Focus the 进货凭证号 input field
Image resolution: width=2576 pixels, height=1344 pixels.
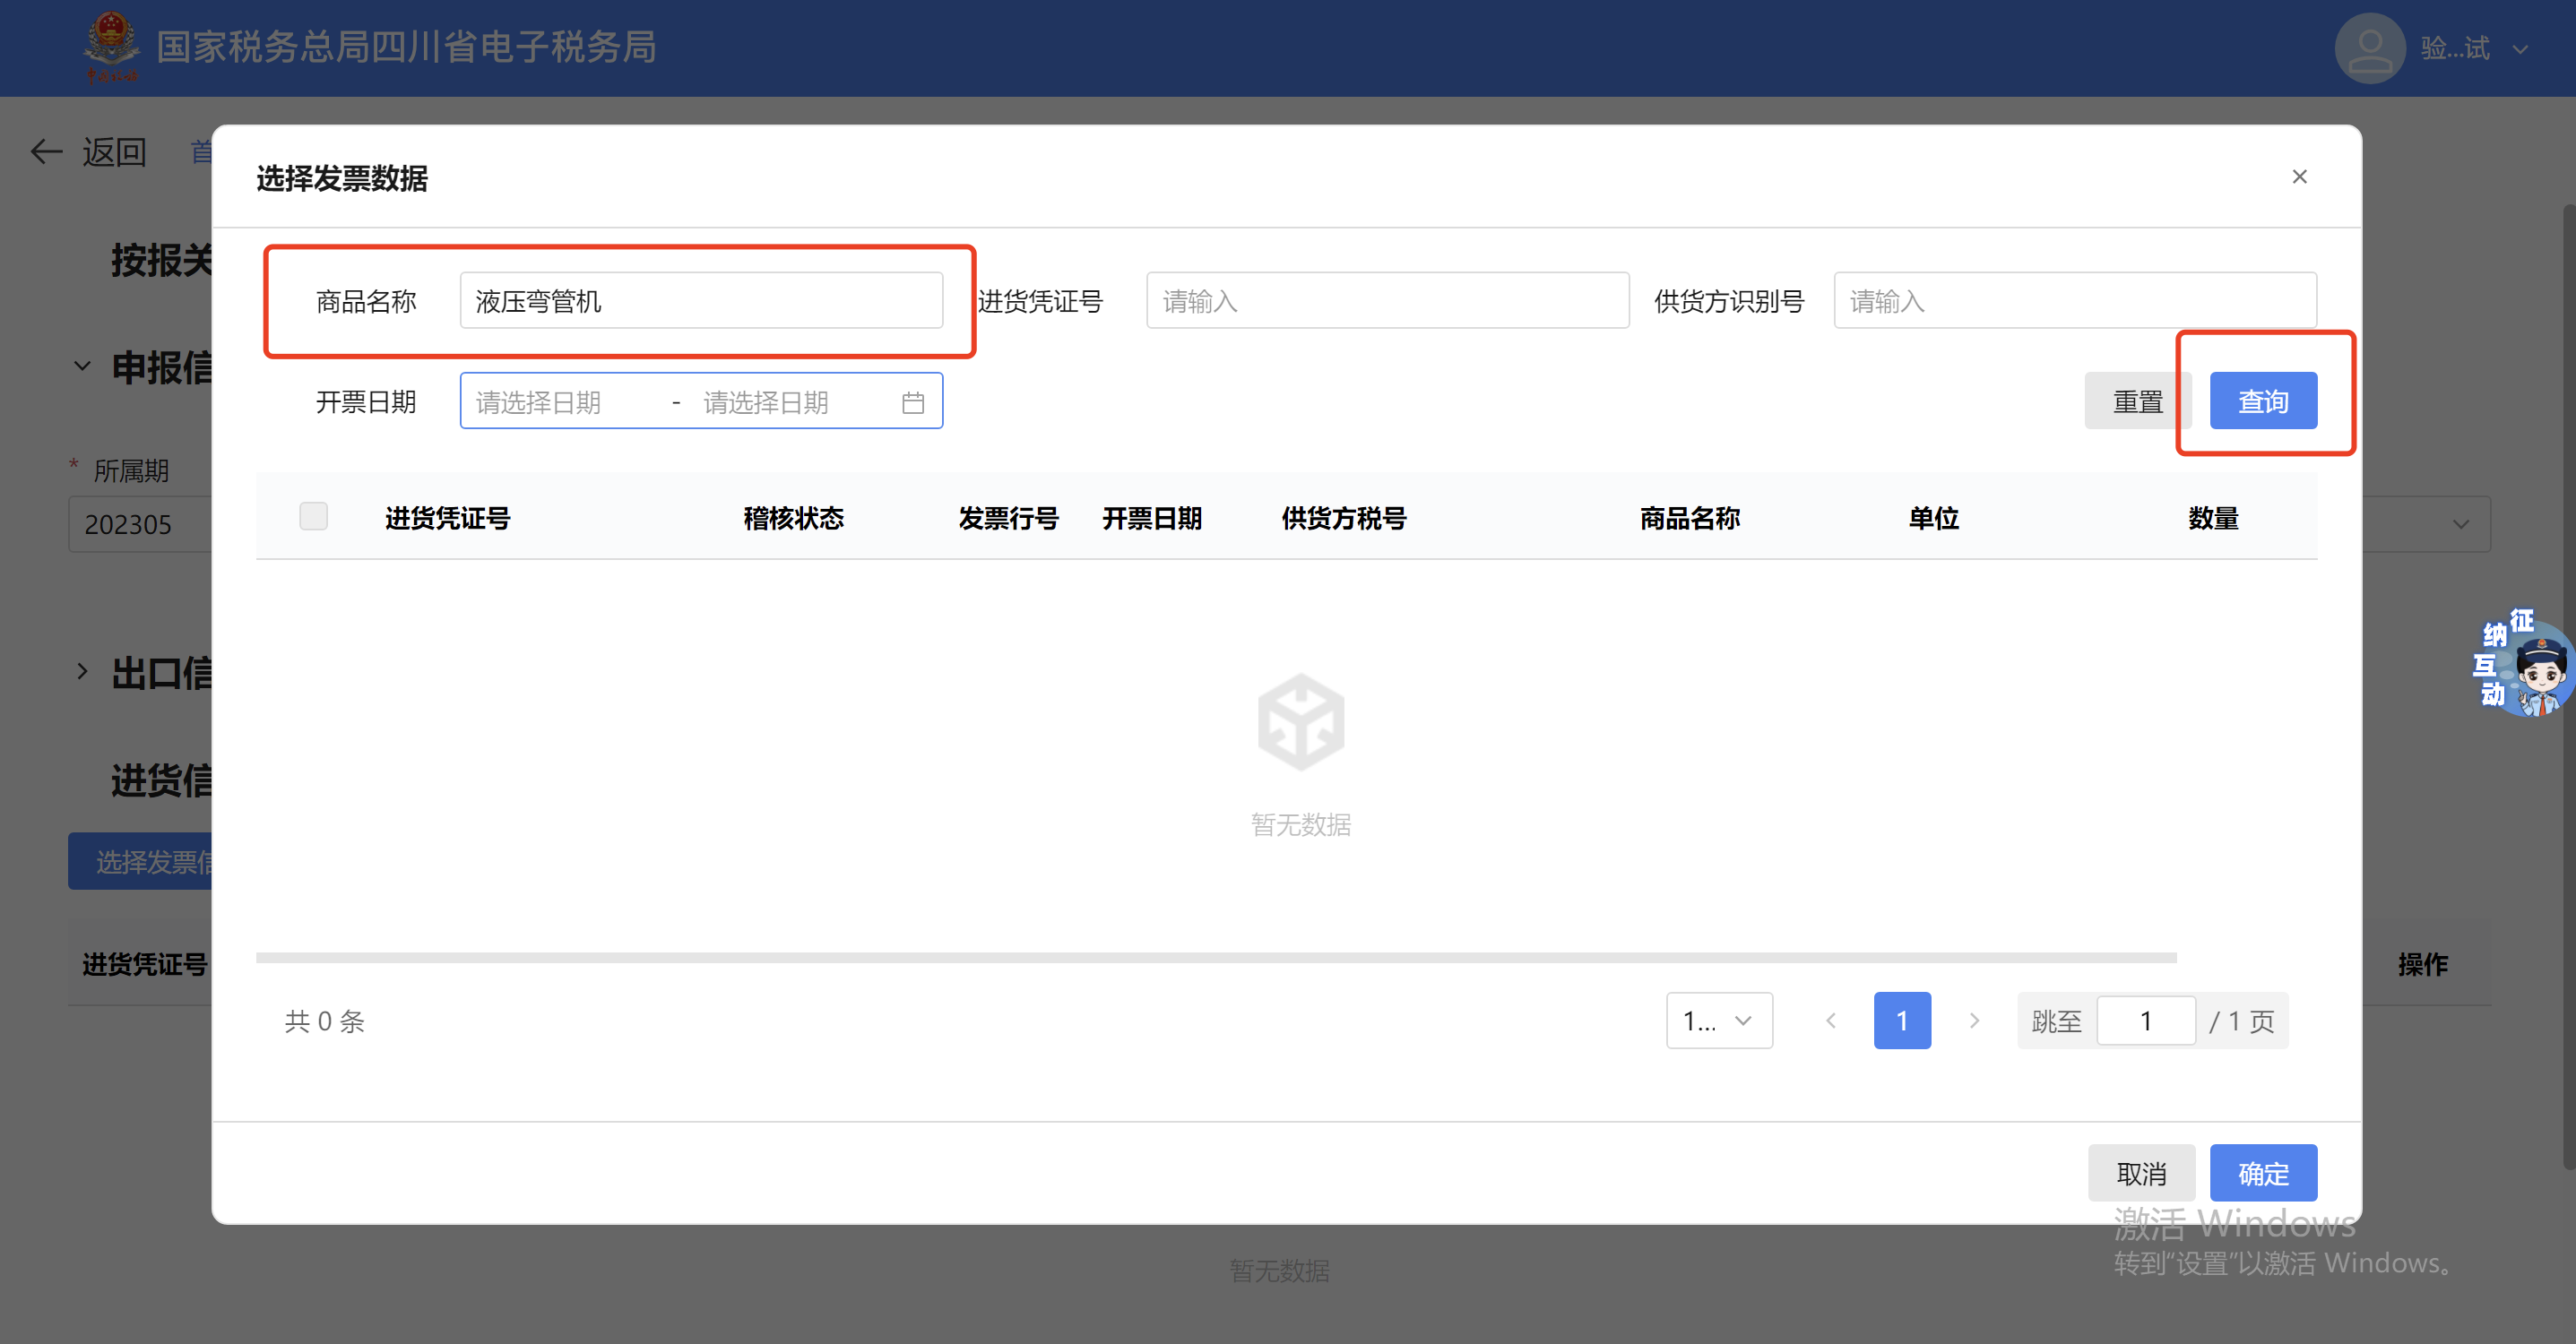(1386, 300)
